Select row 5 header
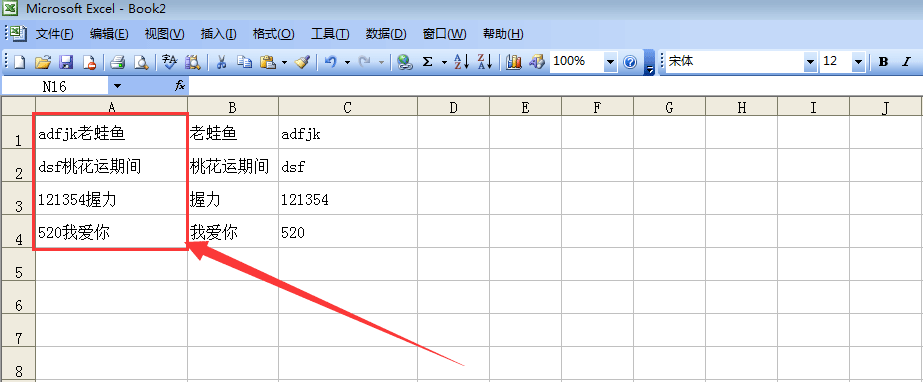 (x=18, y=264)
